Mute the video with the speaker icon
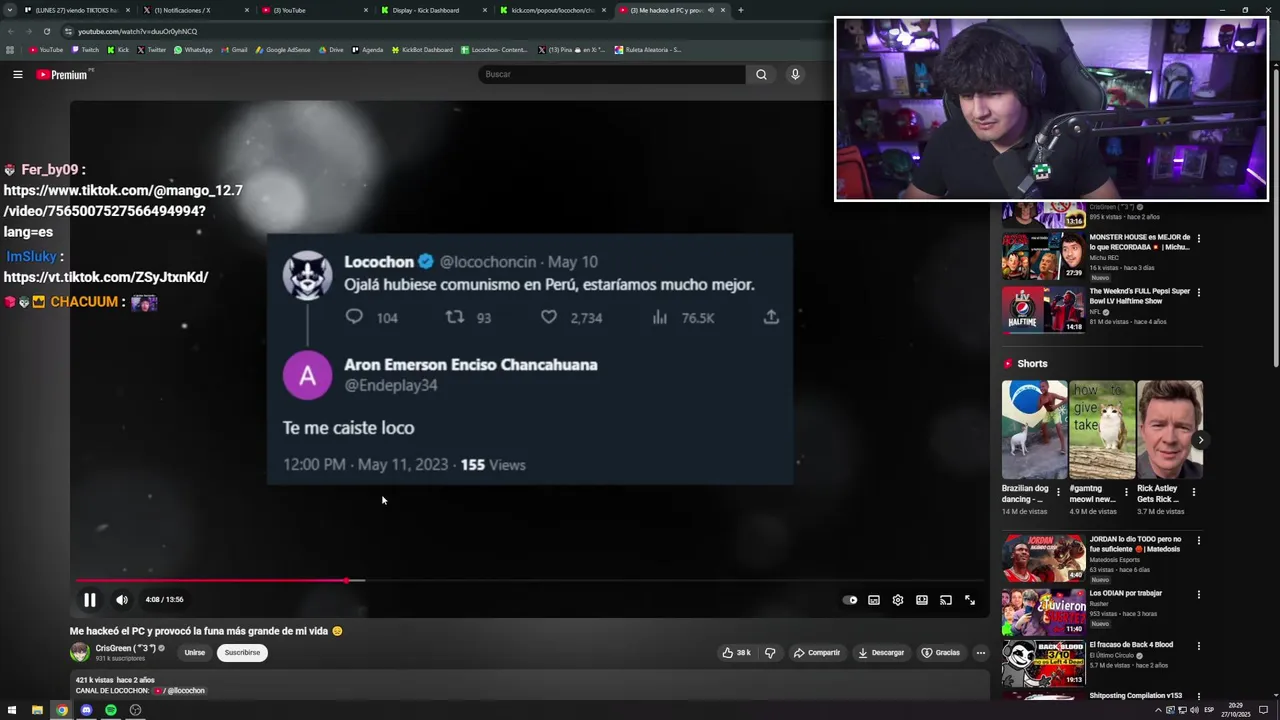This screenshot has height=720, width=1280. (122, 600)
